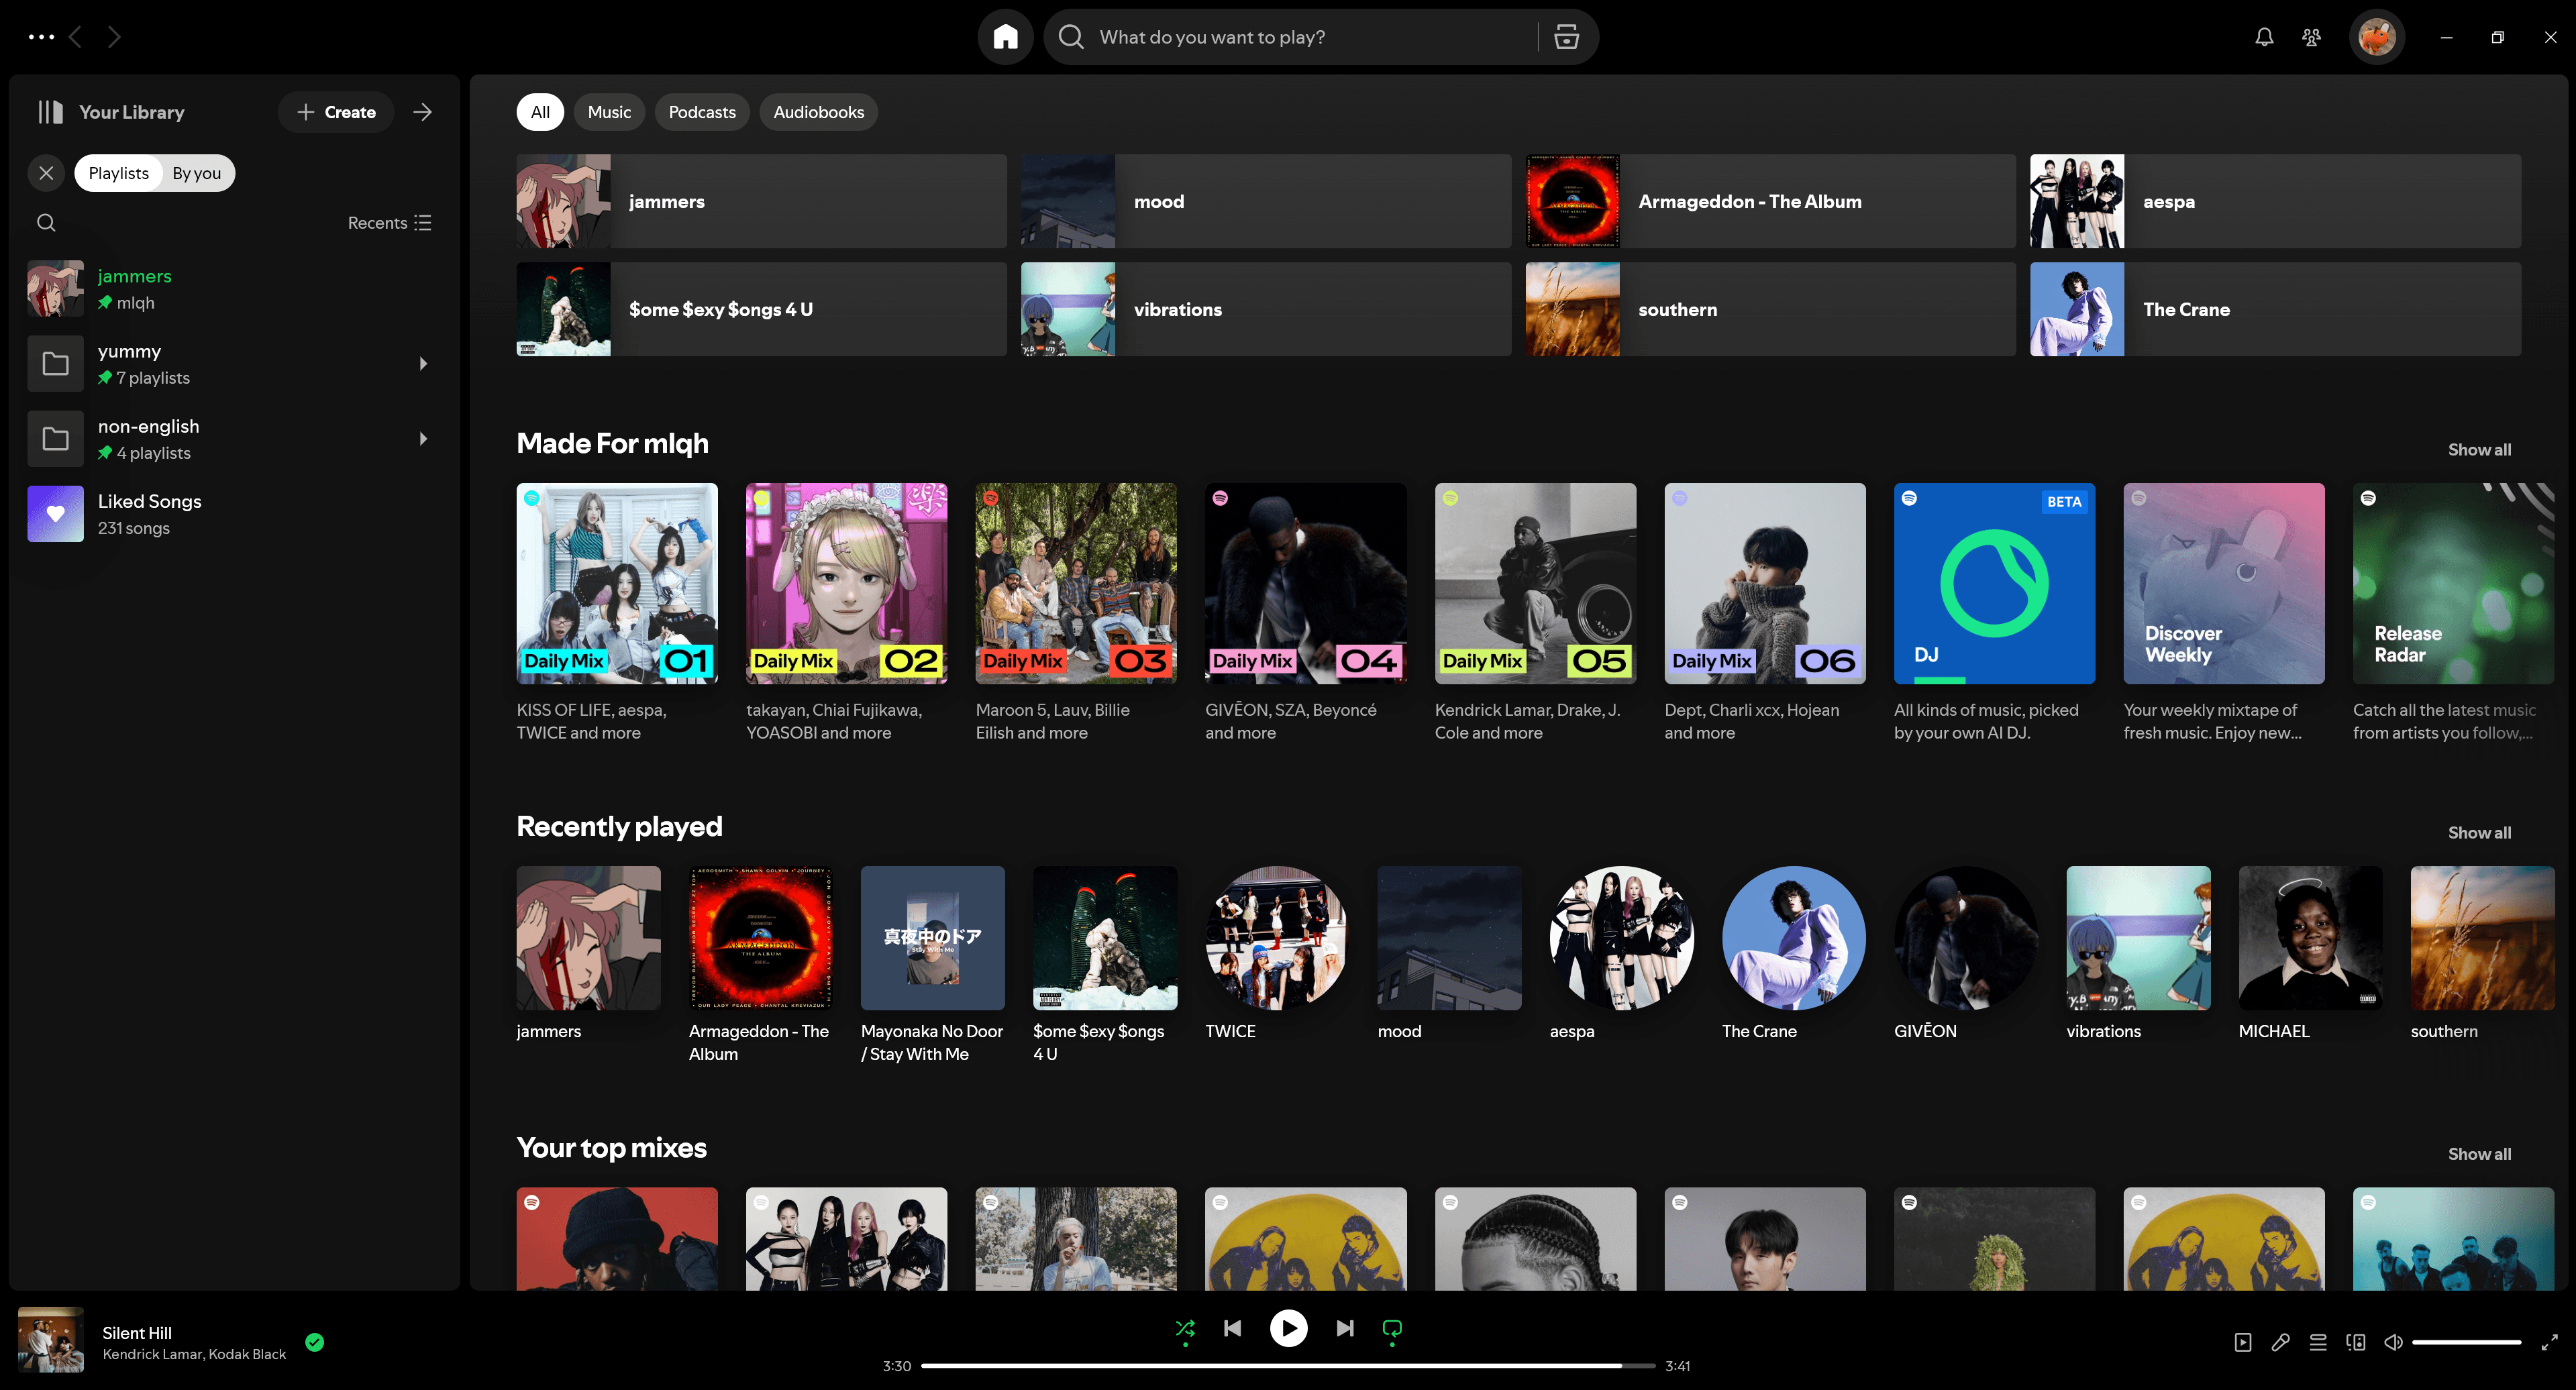The width and height of the screenshot is (2576, 1390).
Task: Skip to previous track
Action: [x=1232, y=1328]
